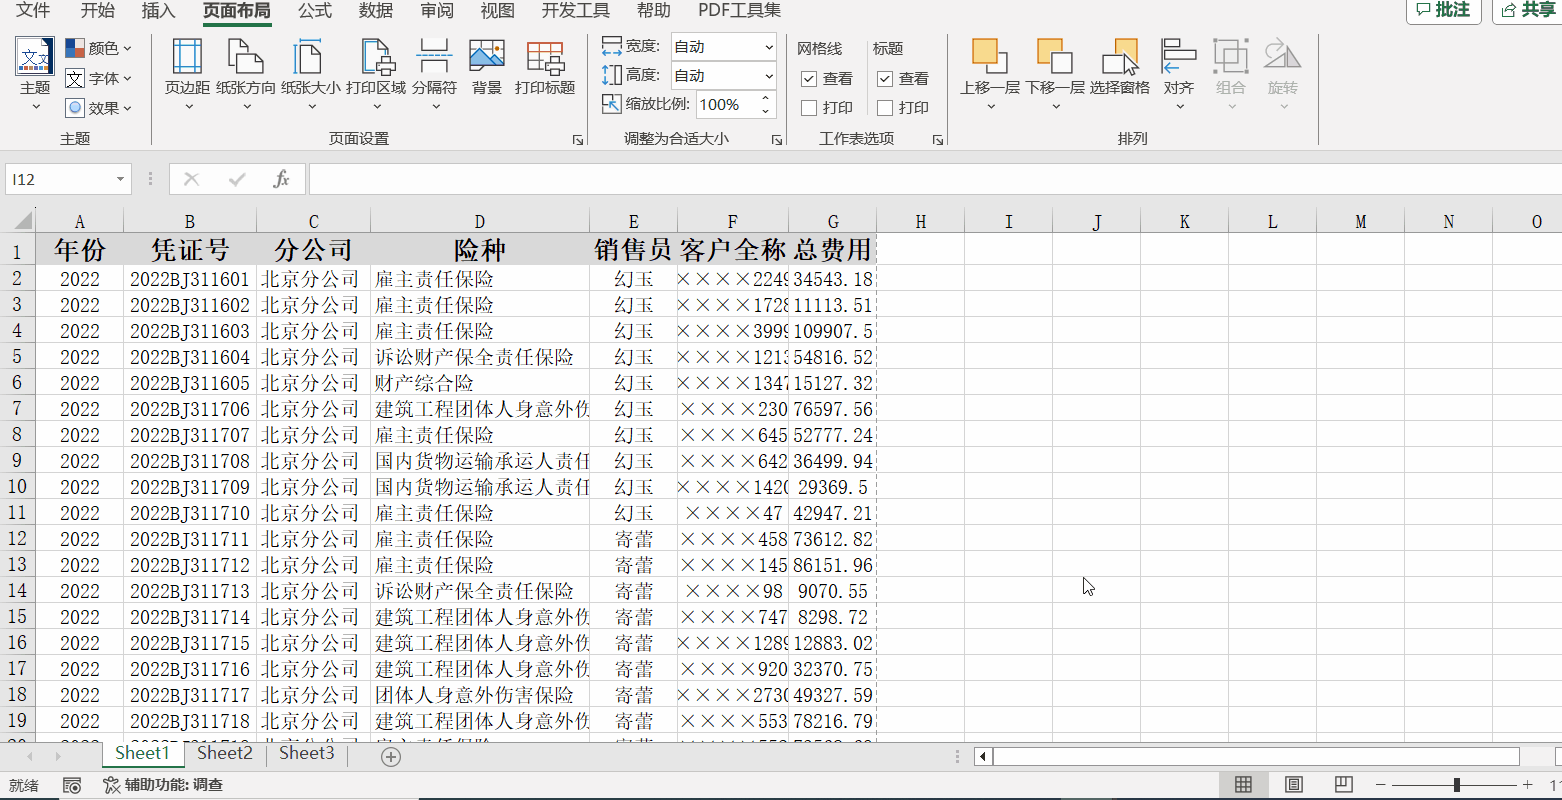Image resolution: width=1562 pixels, height=800 pixels.
Task: Enable 网格线 打印 gridlines print checkbox
Action: pyautogui.click(x=808, y=107)
